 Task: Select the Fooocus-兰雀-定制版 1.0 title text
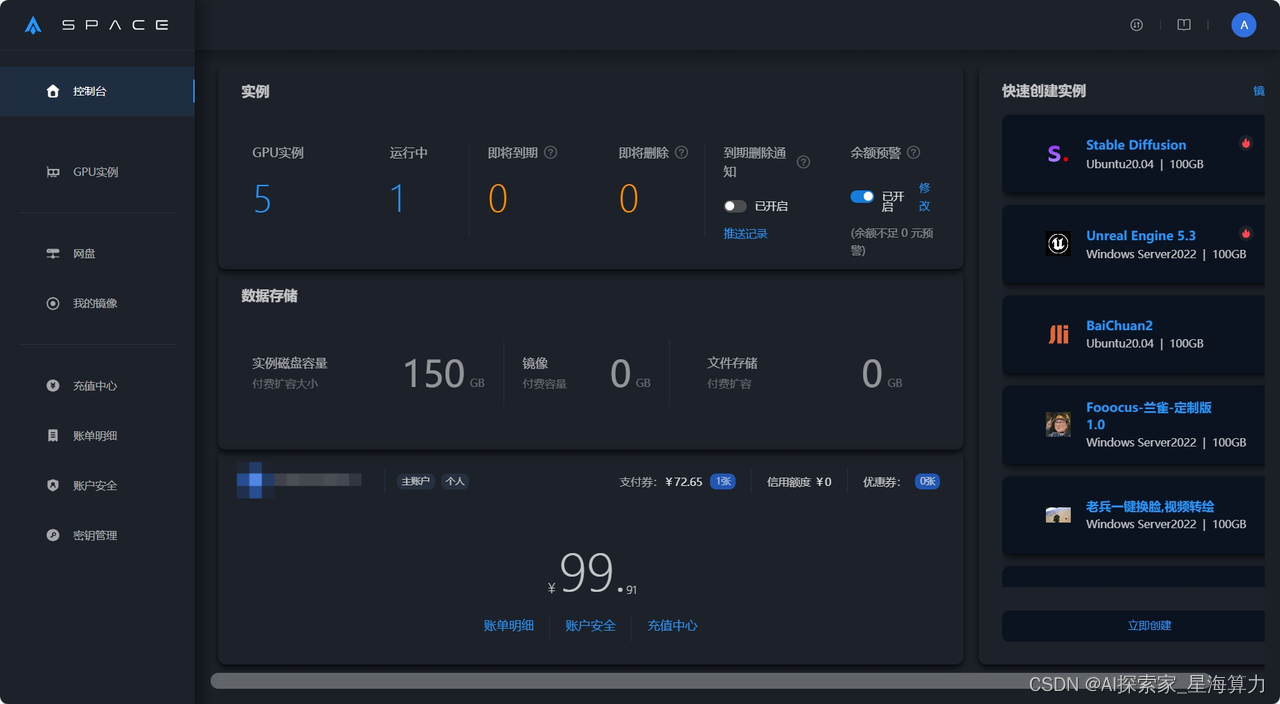pos(1149,416)
